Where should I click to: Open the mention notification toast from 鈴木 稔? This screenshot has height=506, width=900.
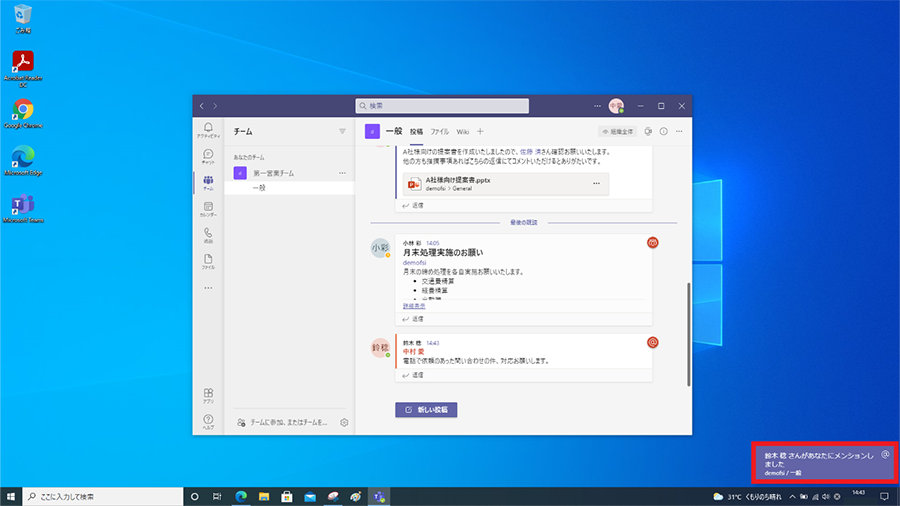(825, 463)
